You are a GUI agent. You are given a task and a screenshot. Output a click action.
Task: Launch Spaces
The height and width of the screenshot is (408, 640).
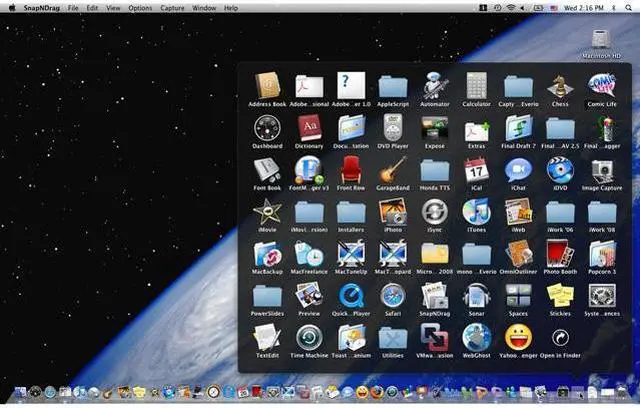(518, 295)
